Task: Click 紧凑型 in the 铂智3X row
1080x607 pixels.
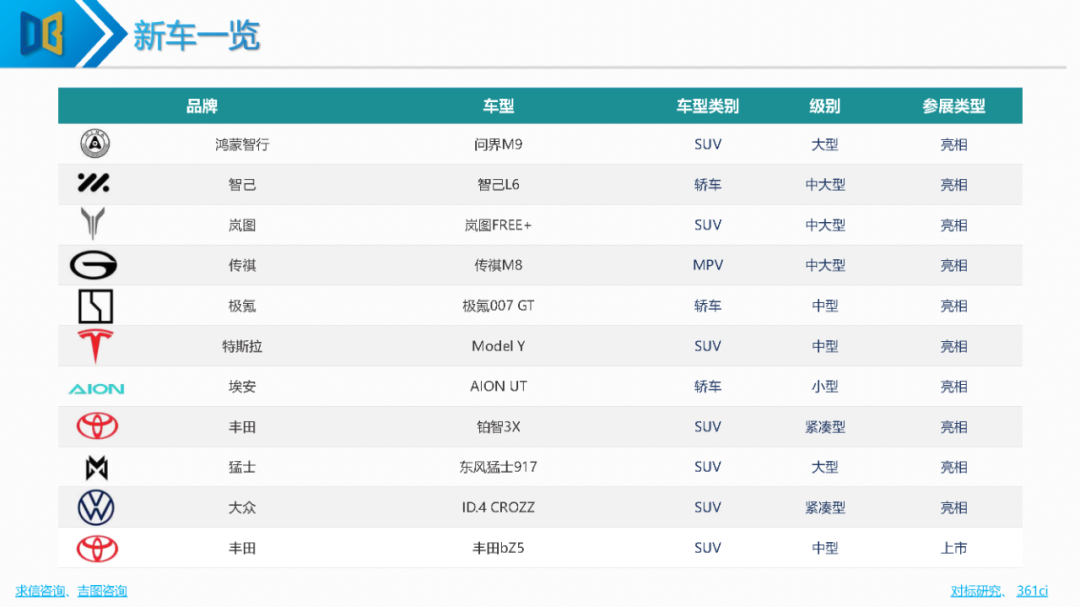Action: click(x=824, y=427)
